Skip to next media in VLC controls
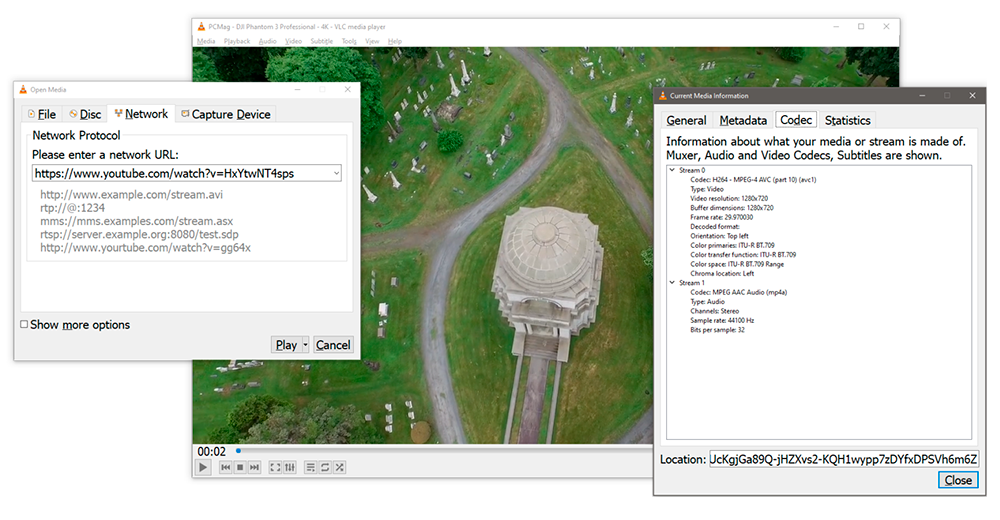The width and height of the screenshot is (1000, 520). 254,468
